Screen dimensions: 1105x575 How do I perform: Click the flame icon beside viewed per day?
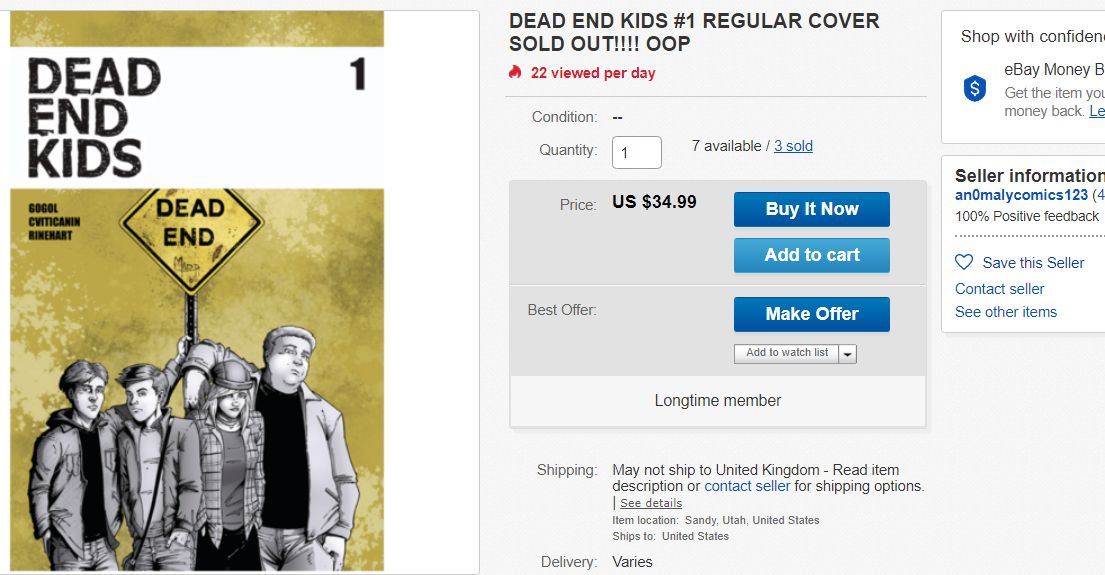tap(515, 73)
